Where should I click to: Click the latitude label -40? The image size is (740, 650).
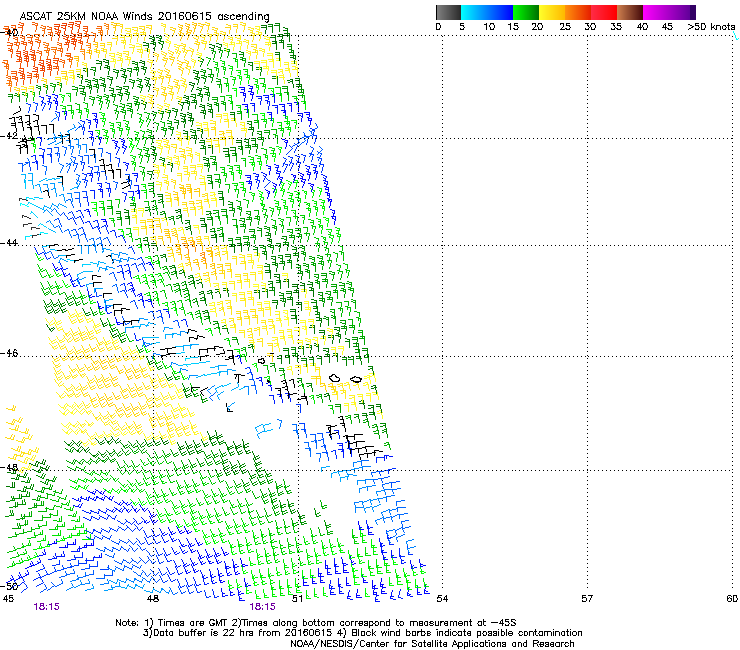pyautogui.click(x=9, y=33)
